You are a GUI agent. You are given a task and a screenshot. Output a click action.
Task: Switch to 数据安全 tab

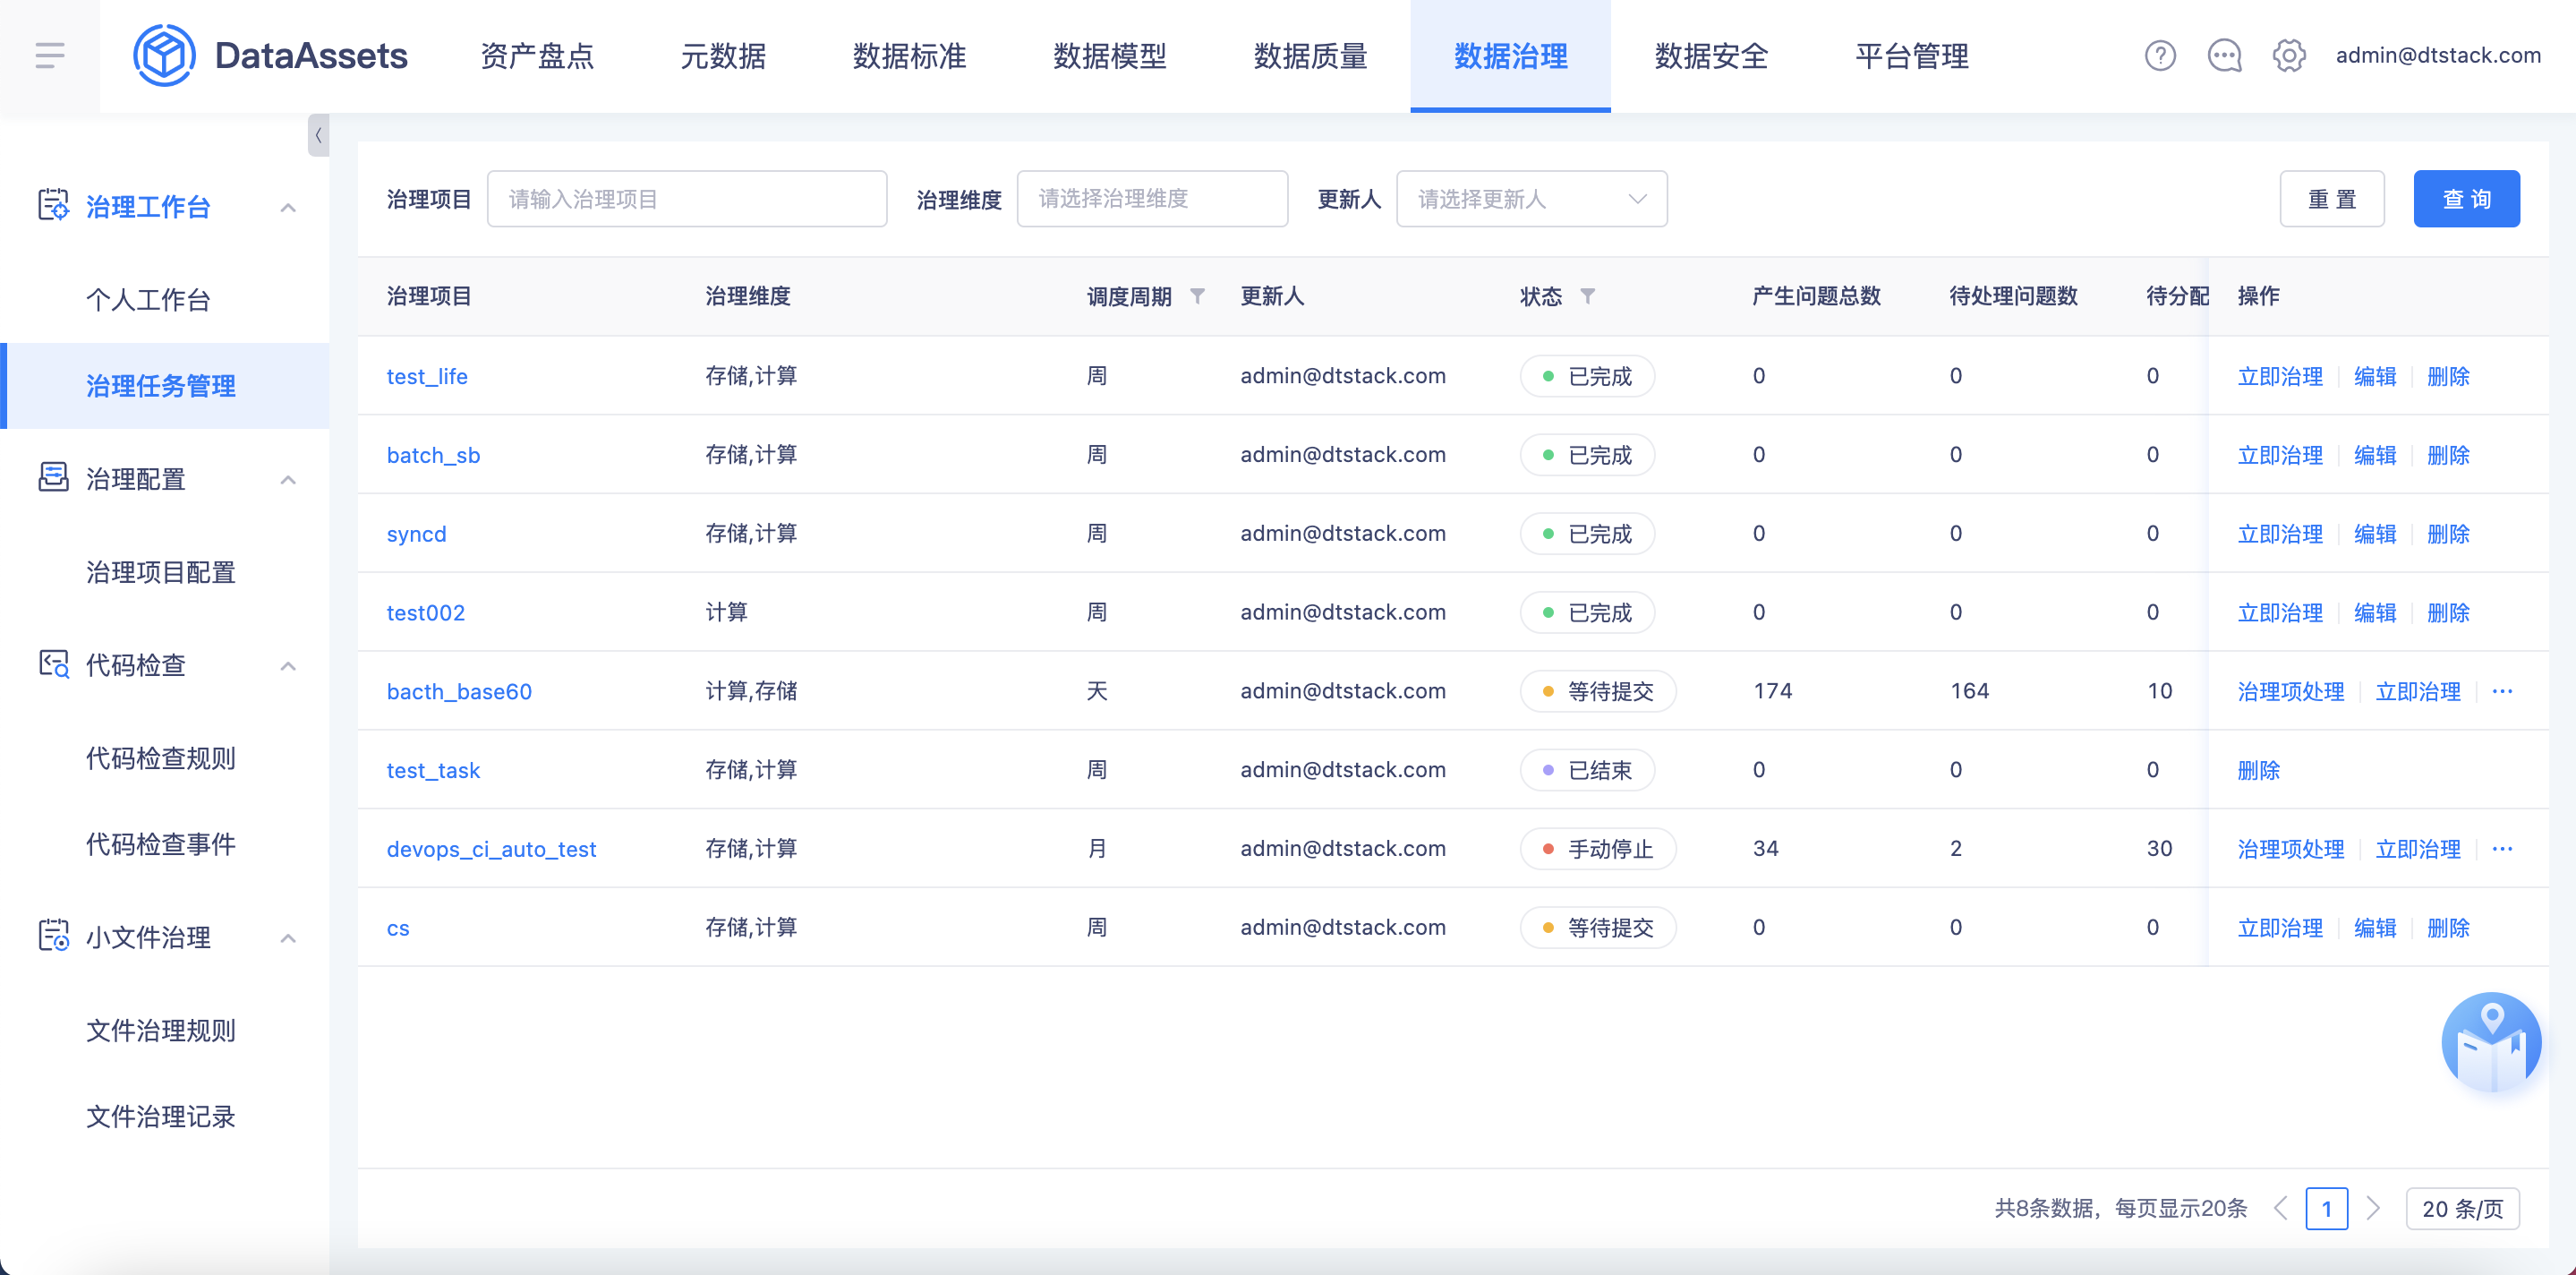(1711, 55)
